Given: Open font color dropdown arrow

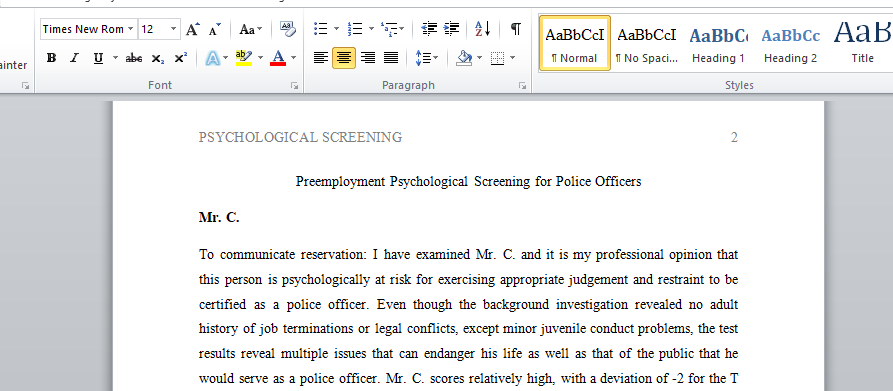Looking at the screenshot, I should 294,57.
